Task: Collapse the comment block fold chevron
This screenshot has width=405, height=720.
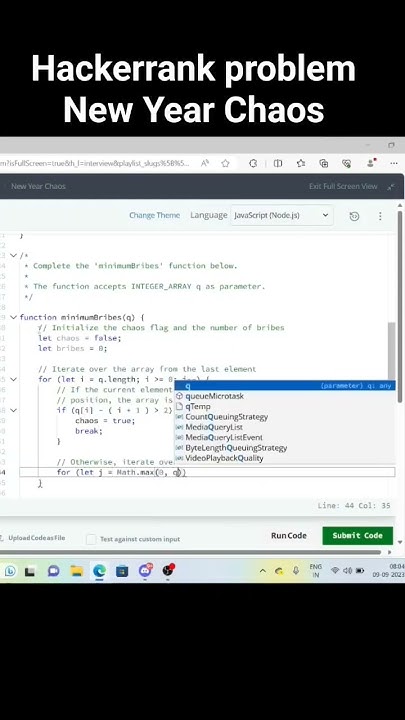Action: pyautogui.click(x=14, y=255)
